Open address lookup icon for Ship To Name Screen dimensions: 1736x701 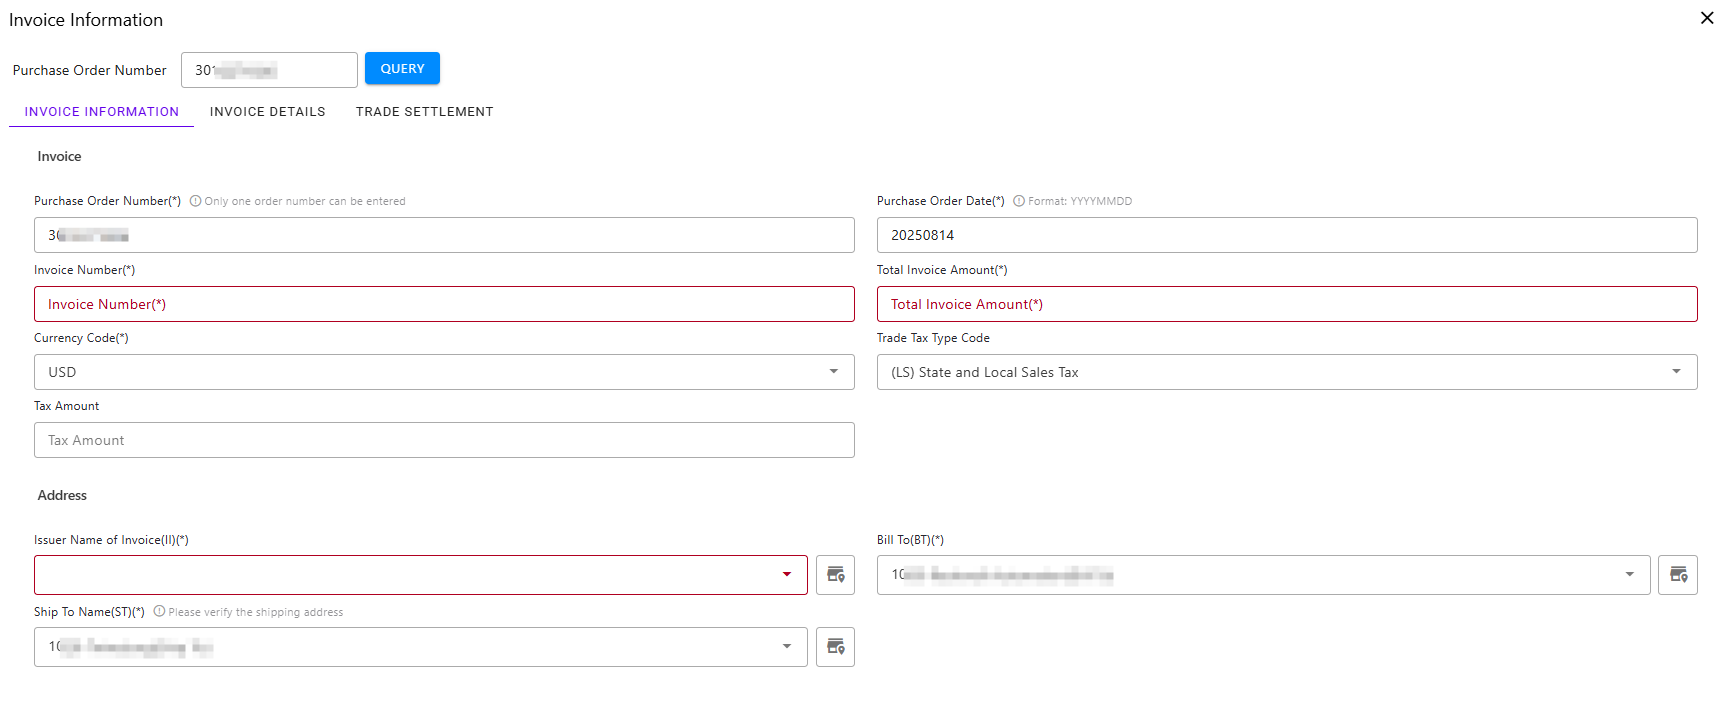point(835,647)
